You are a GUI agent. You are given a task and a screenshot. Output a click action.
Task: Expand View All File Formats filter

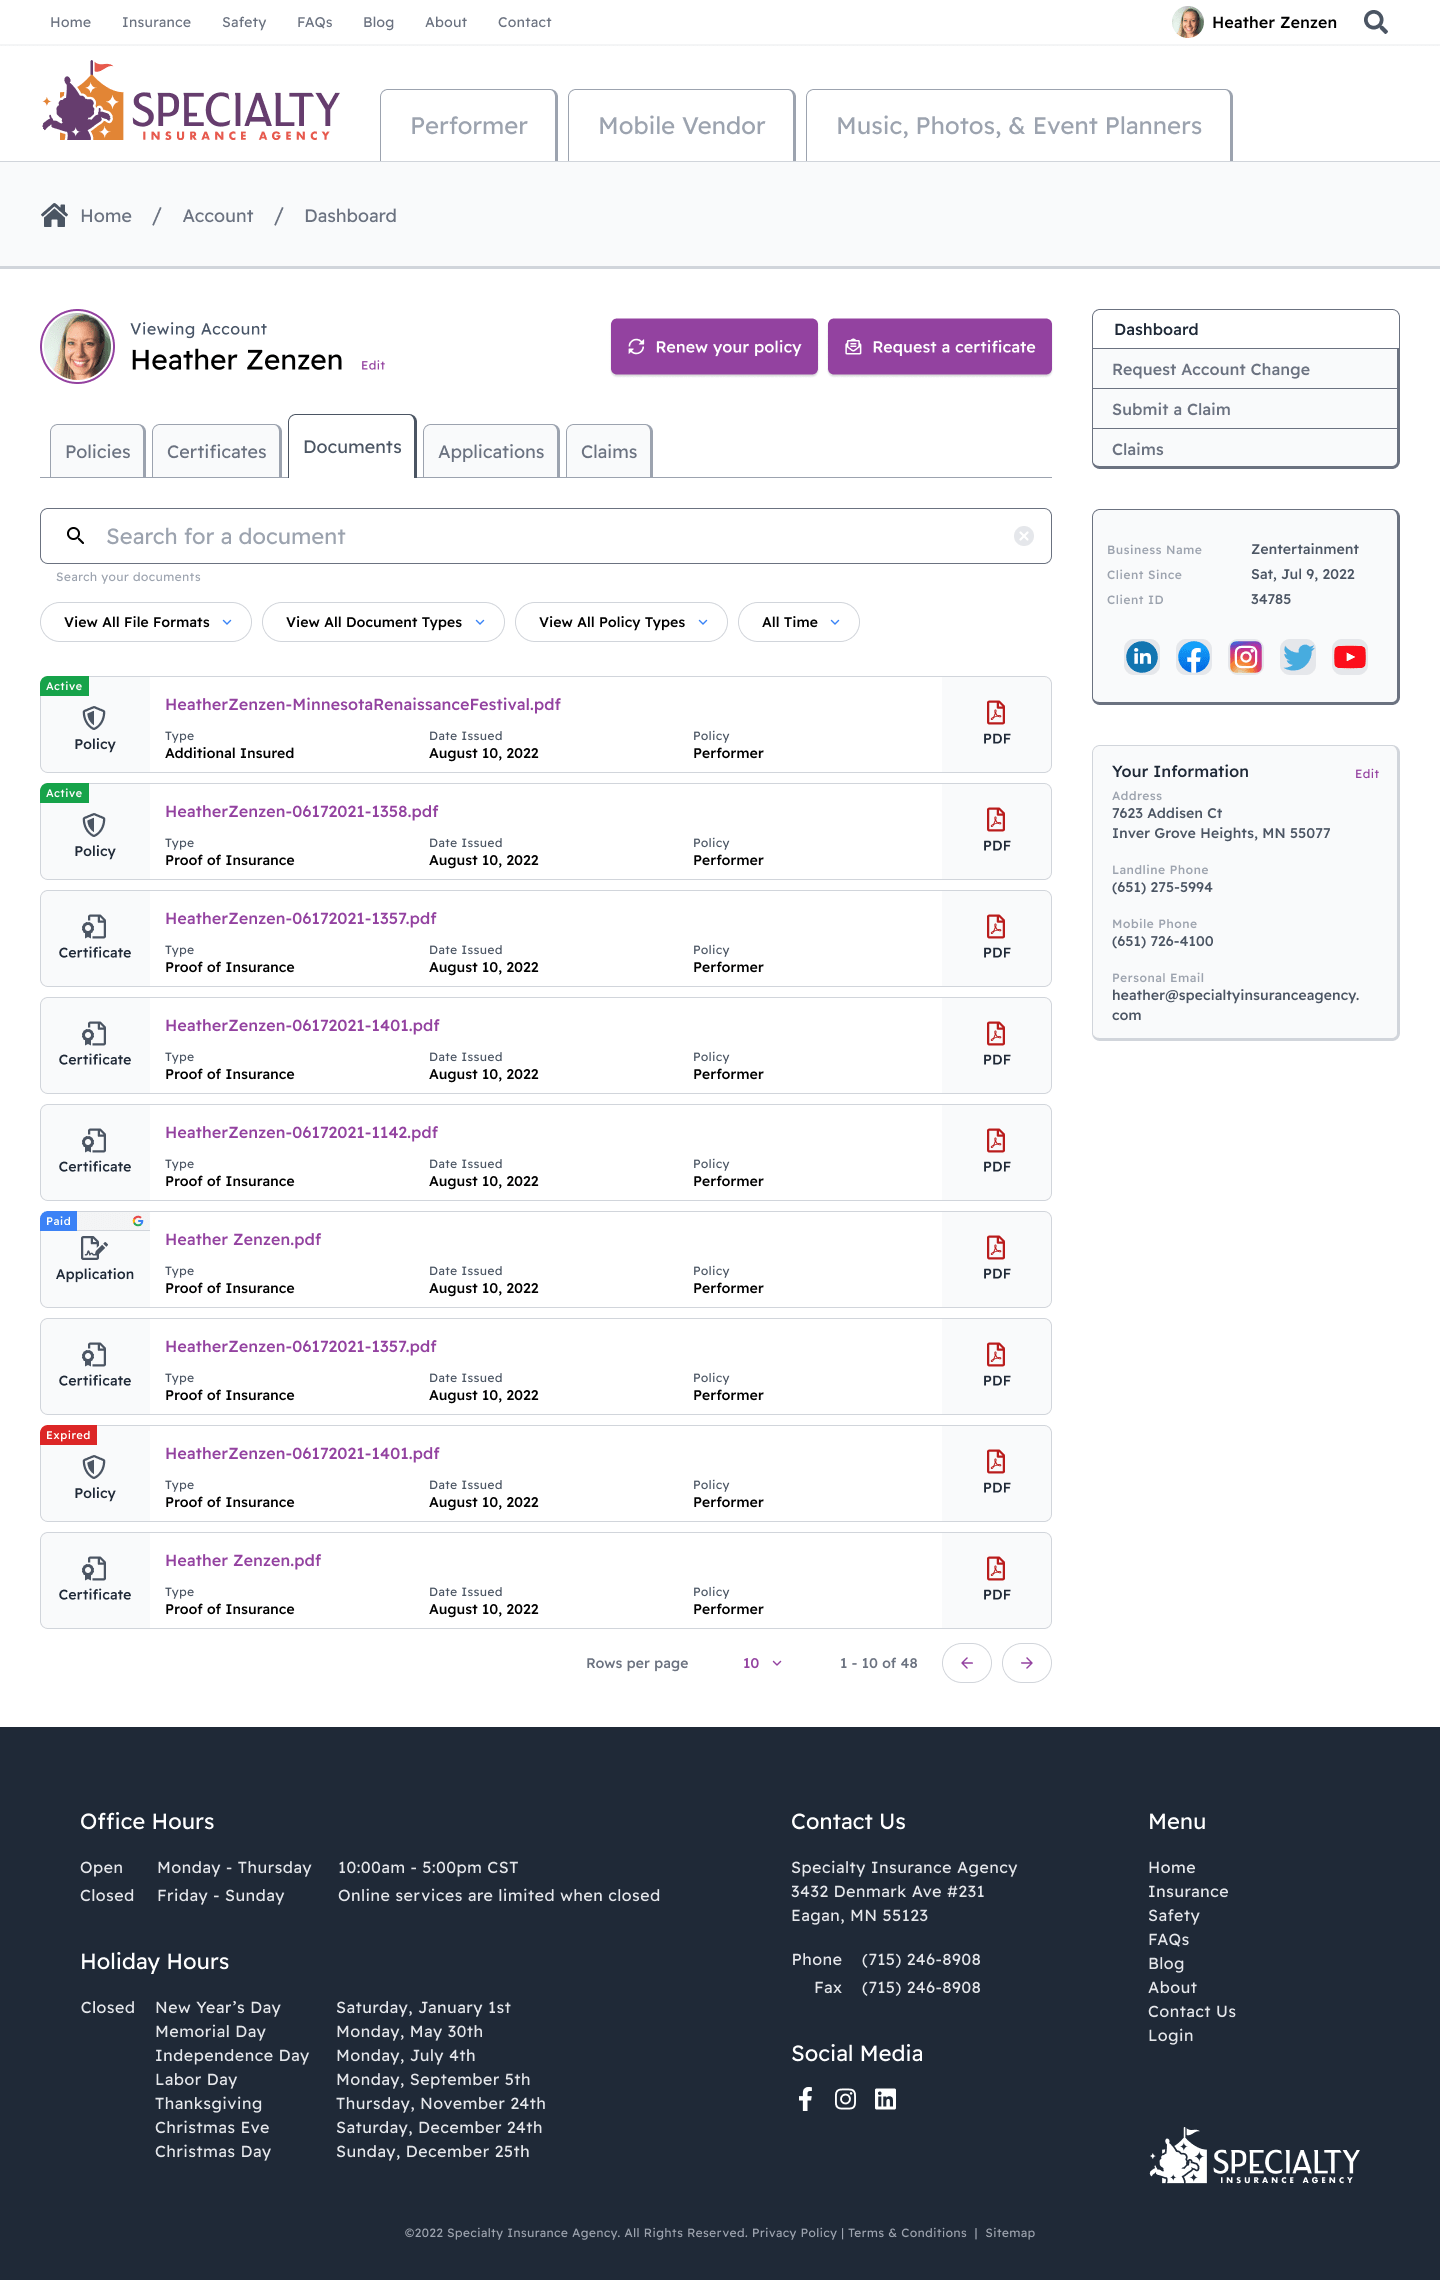146,622
